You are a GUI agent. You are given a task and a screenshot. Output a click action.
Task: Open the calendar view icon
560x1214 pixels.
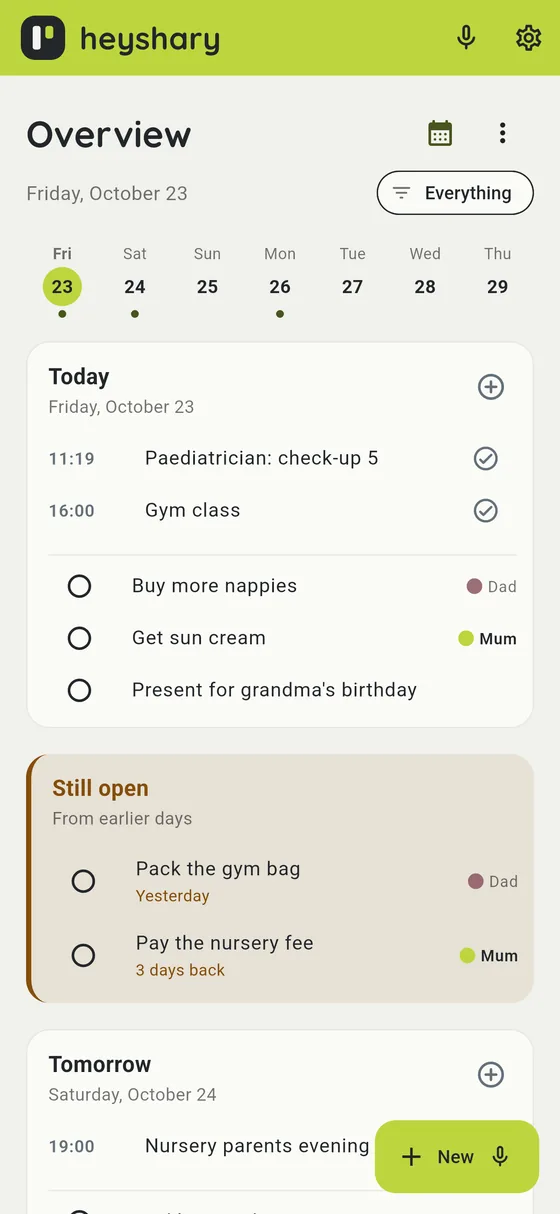coord(440,133)
